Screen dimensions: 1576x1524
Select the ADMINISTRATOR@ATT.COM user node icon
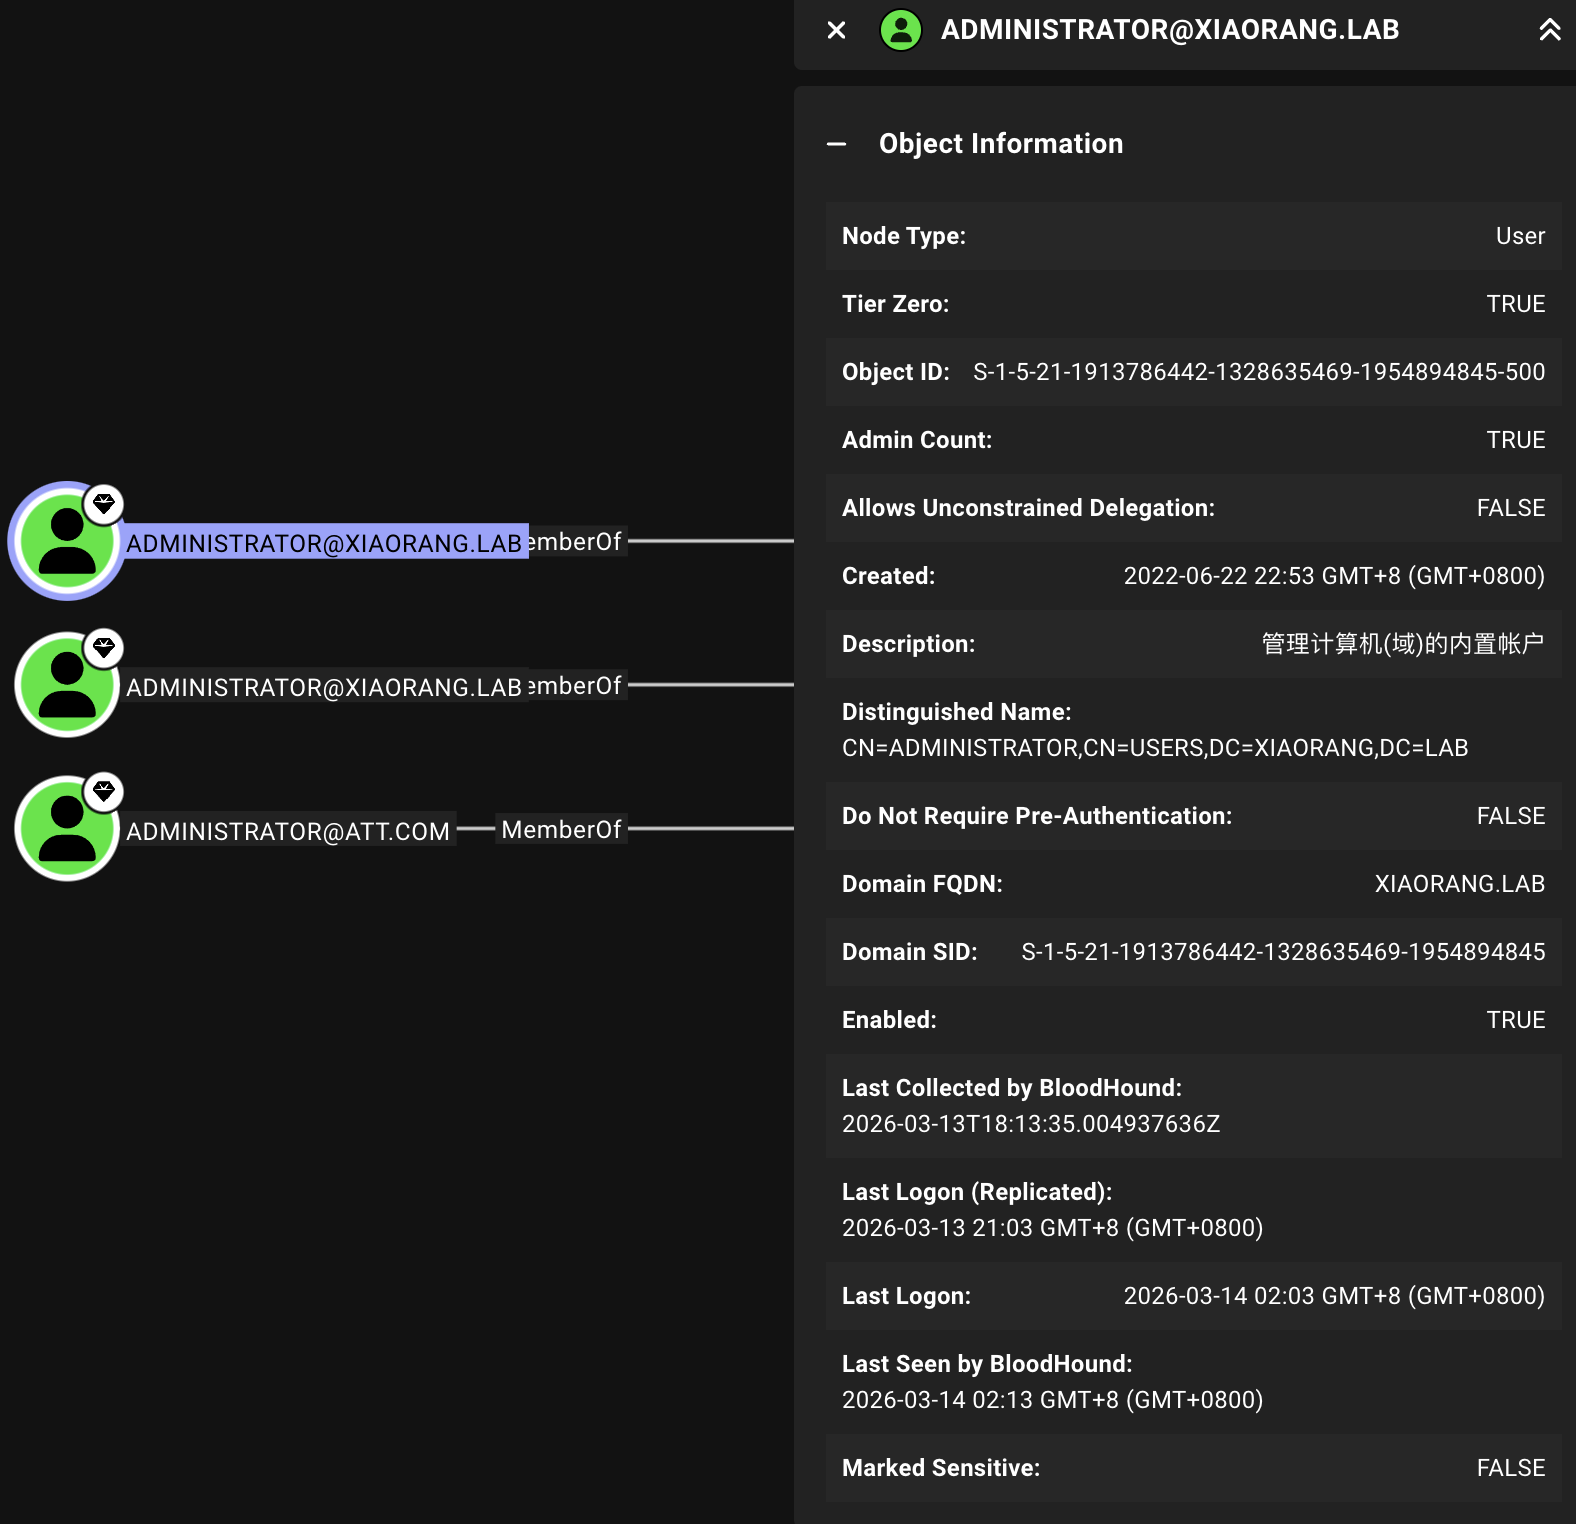coord(66,830)
